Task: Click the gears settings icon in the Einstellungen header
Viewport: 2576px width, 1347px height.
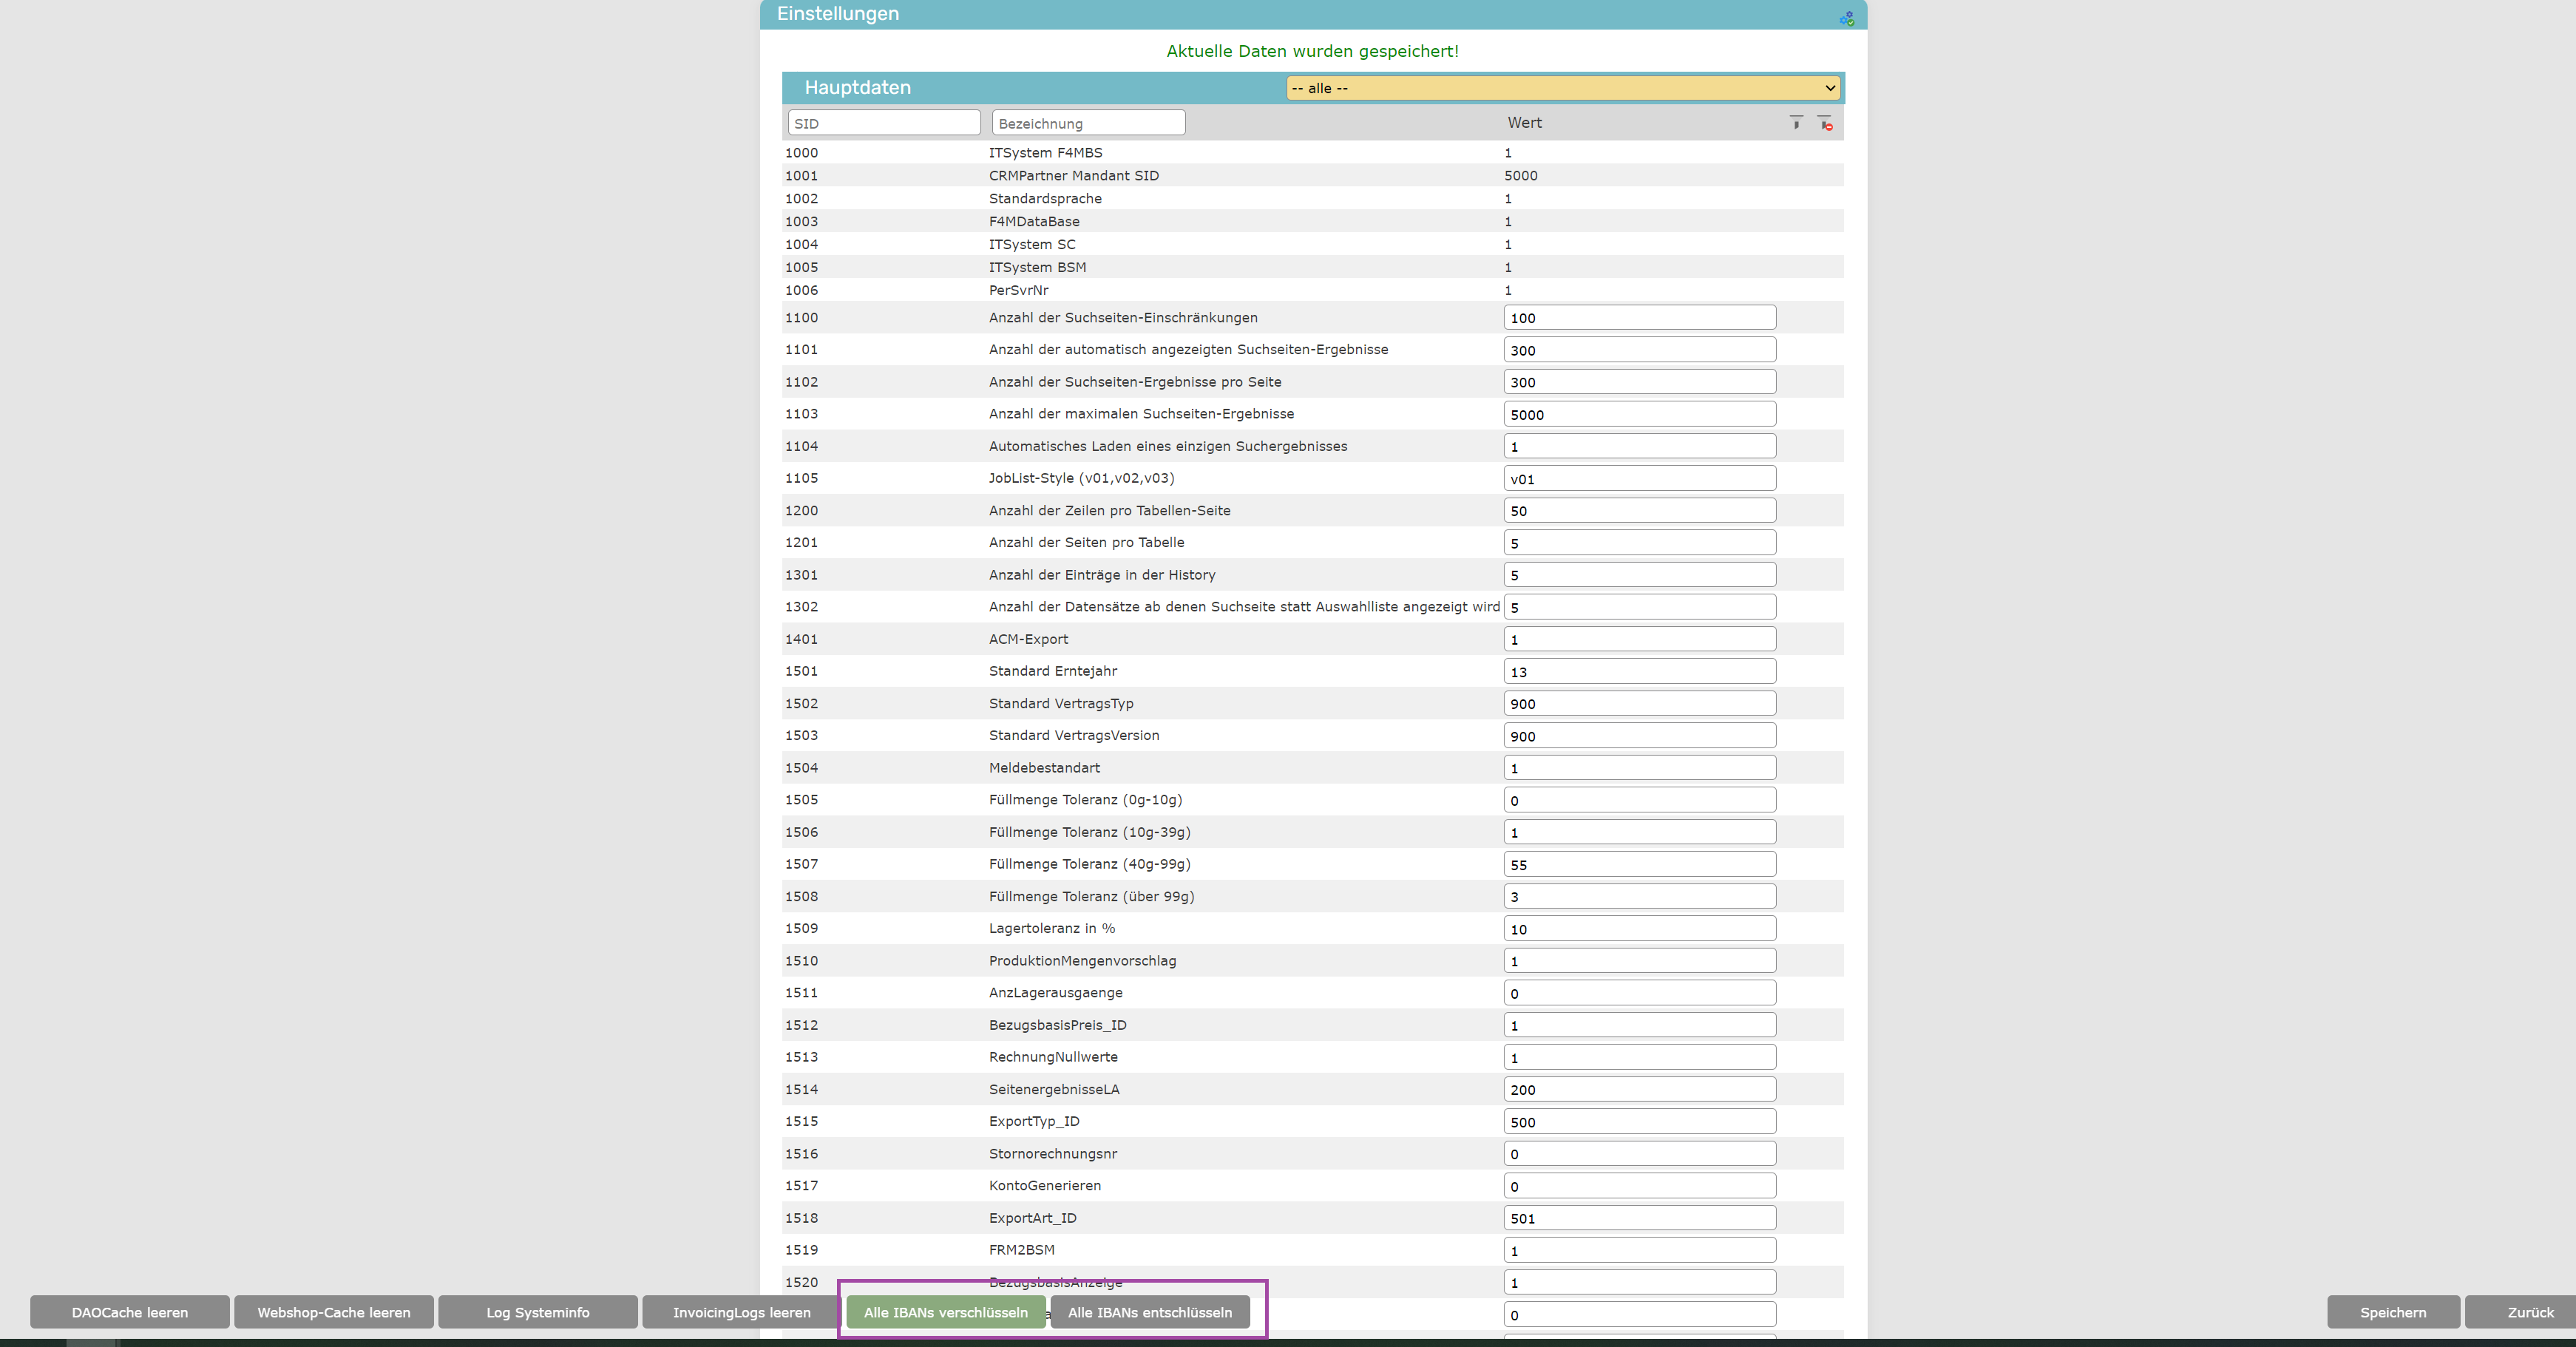Action: (1846, 18)
